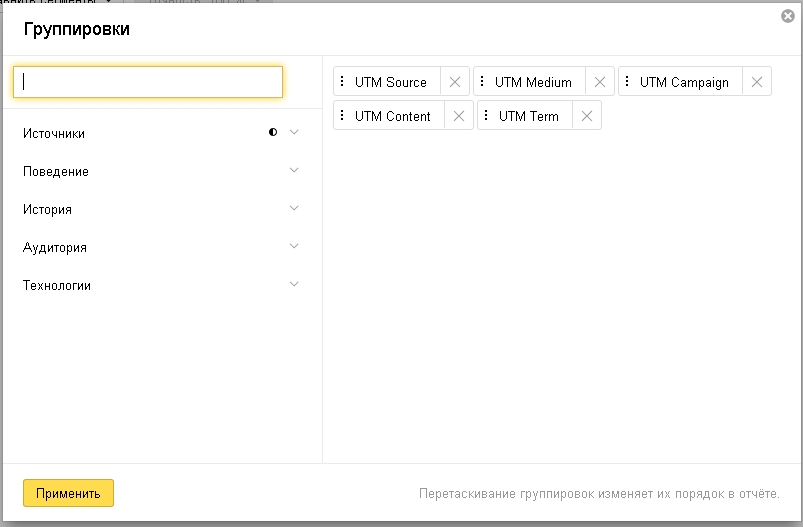Open the Поведение category
The width and height of the screenshot is (803, 527).
click(x=56, y=172)
